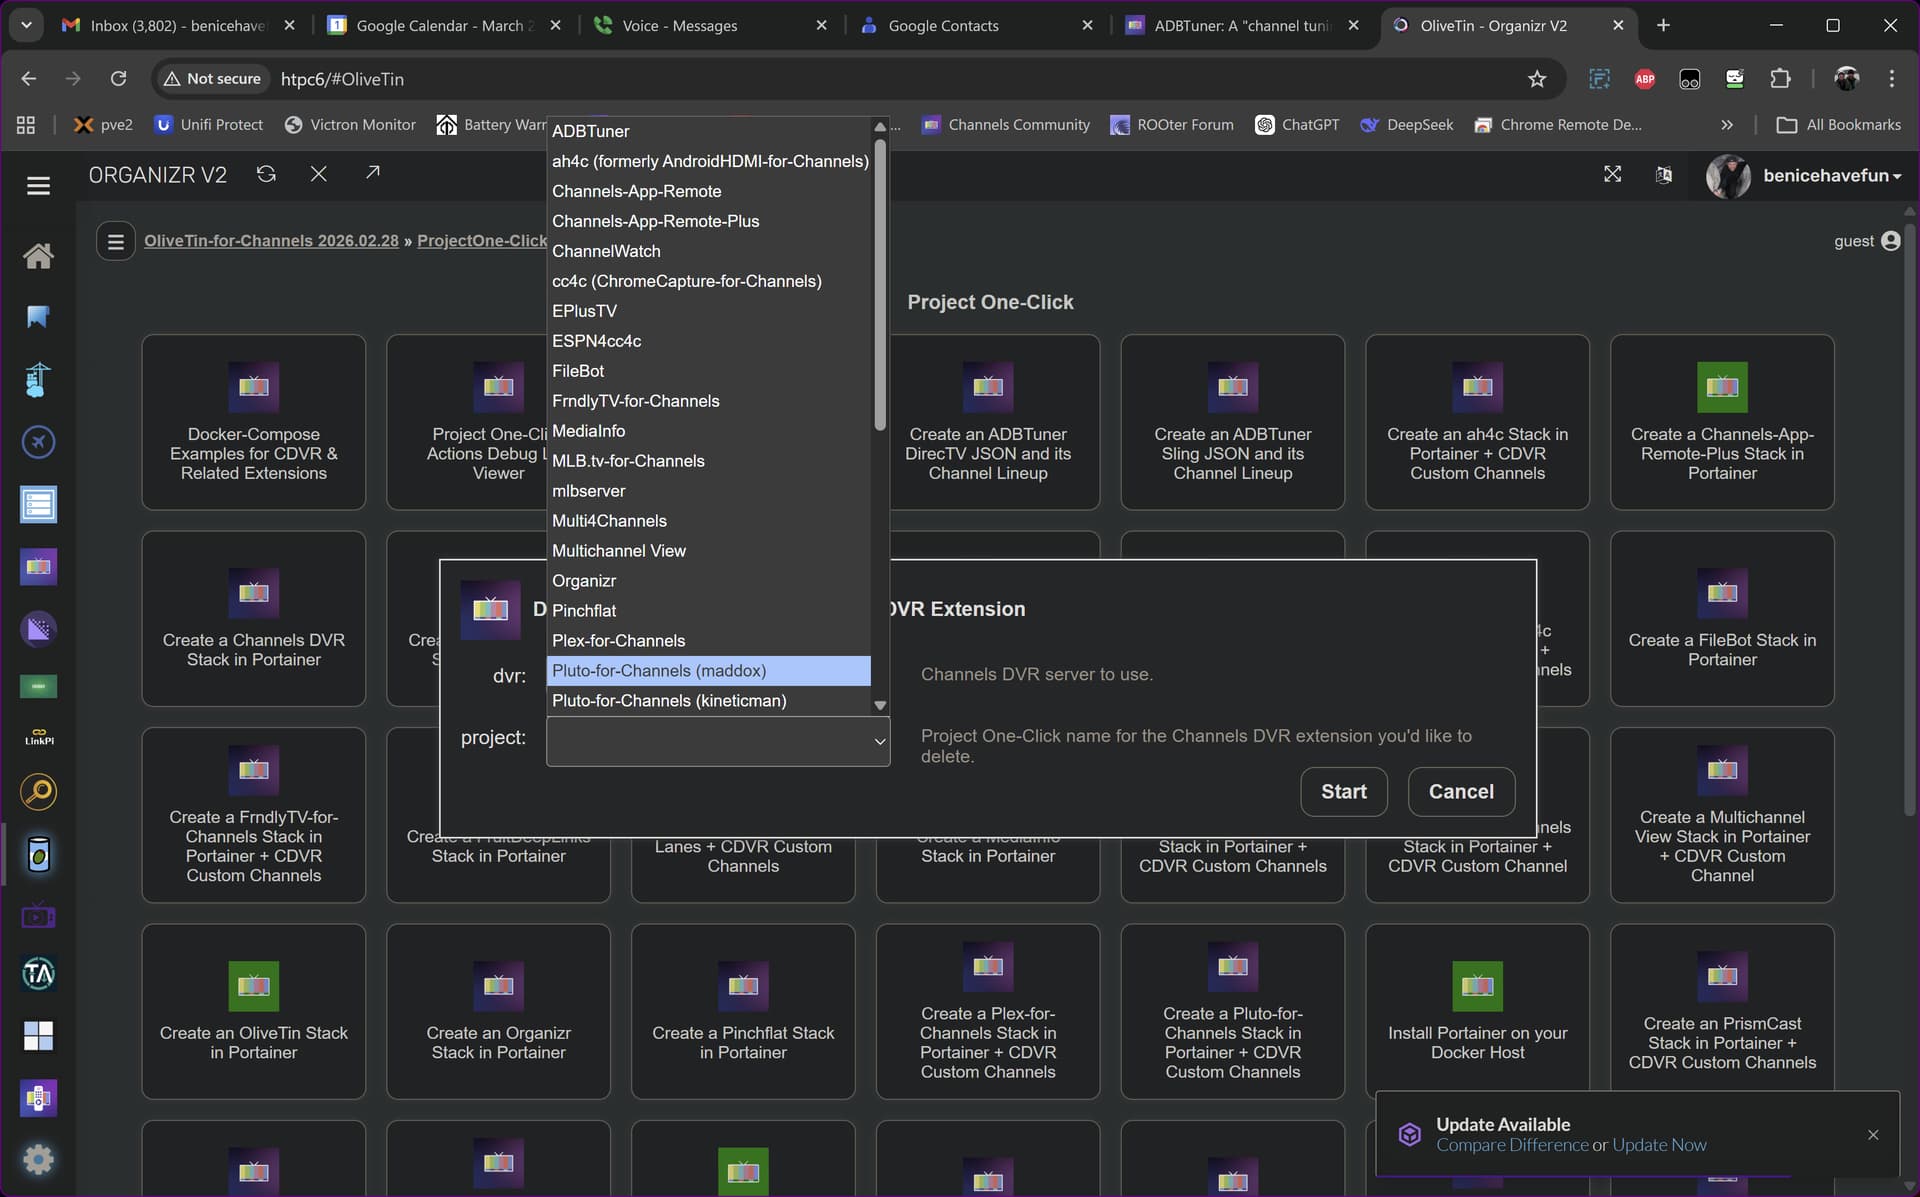Switch to the Google Contacts tab
The width and height of the screenshot is (1920, 1197).
pos(943,26)
